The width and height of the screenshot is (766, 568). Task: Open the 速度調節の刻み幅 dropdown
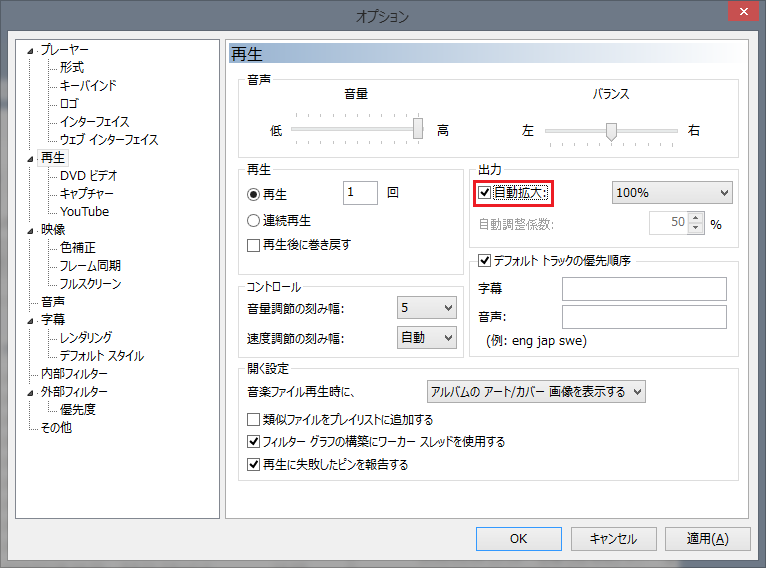coord(426,337)
